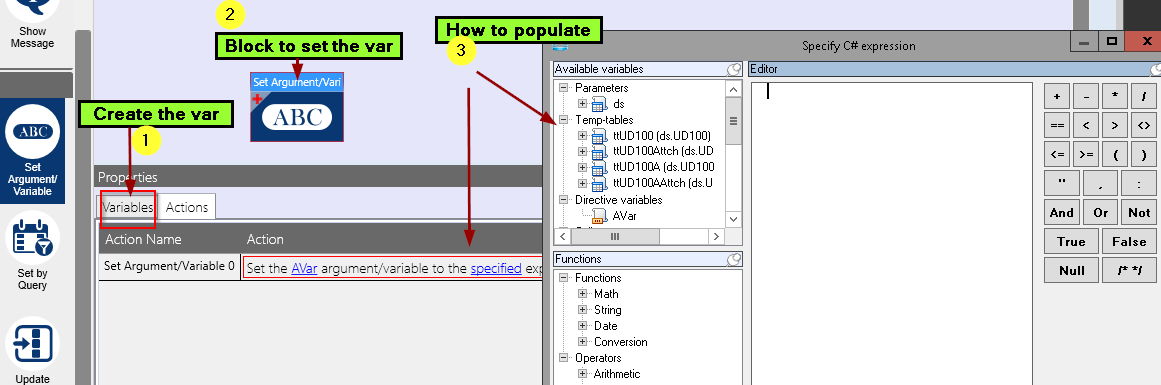The image size is (1161, 385).
Task: Collapse the Functions root tree node
Action: click(x=563, y=278)
